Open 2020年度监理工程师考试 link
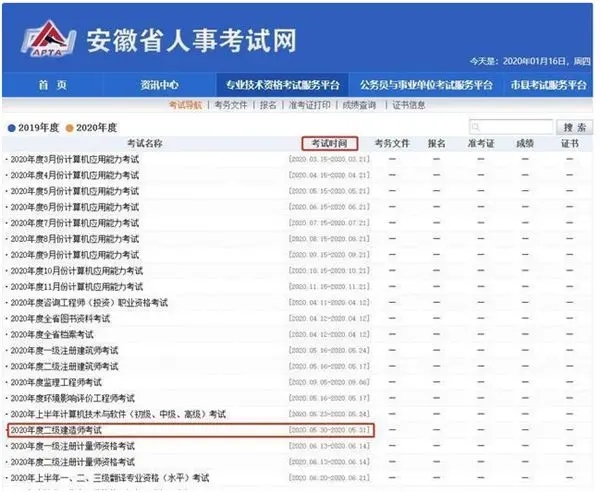Viewport: 600px width, 492px height. (x=56, y=383)
